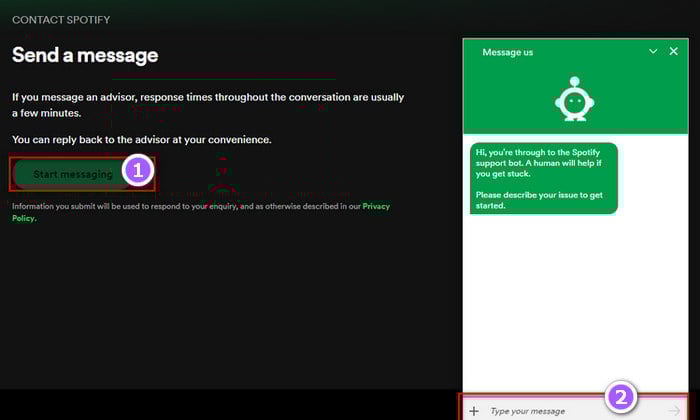700x420 pixels.
Task: Open the Privacy Policy link
Action: 200,212
